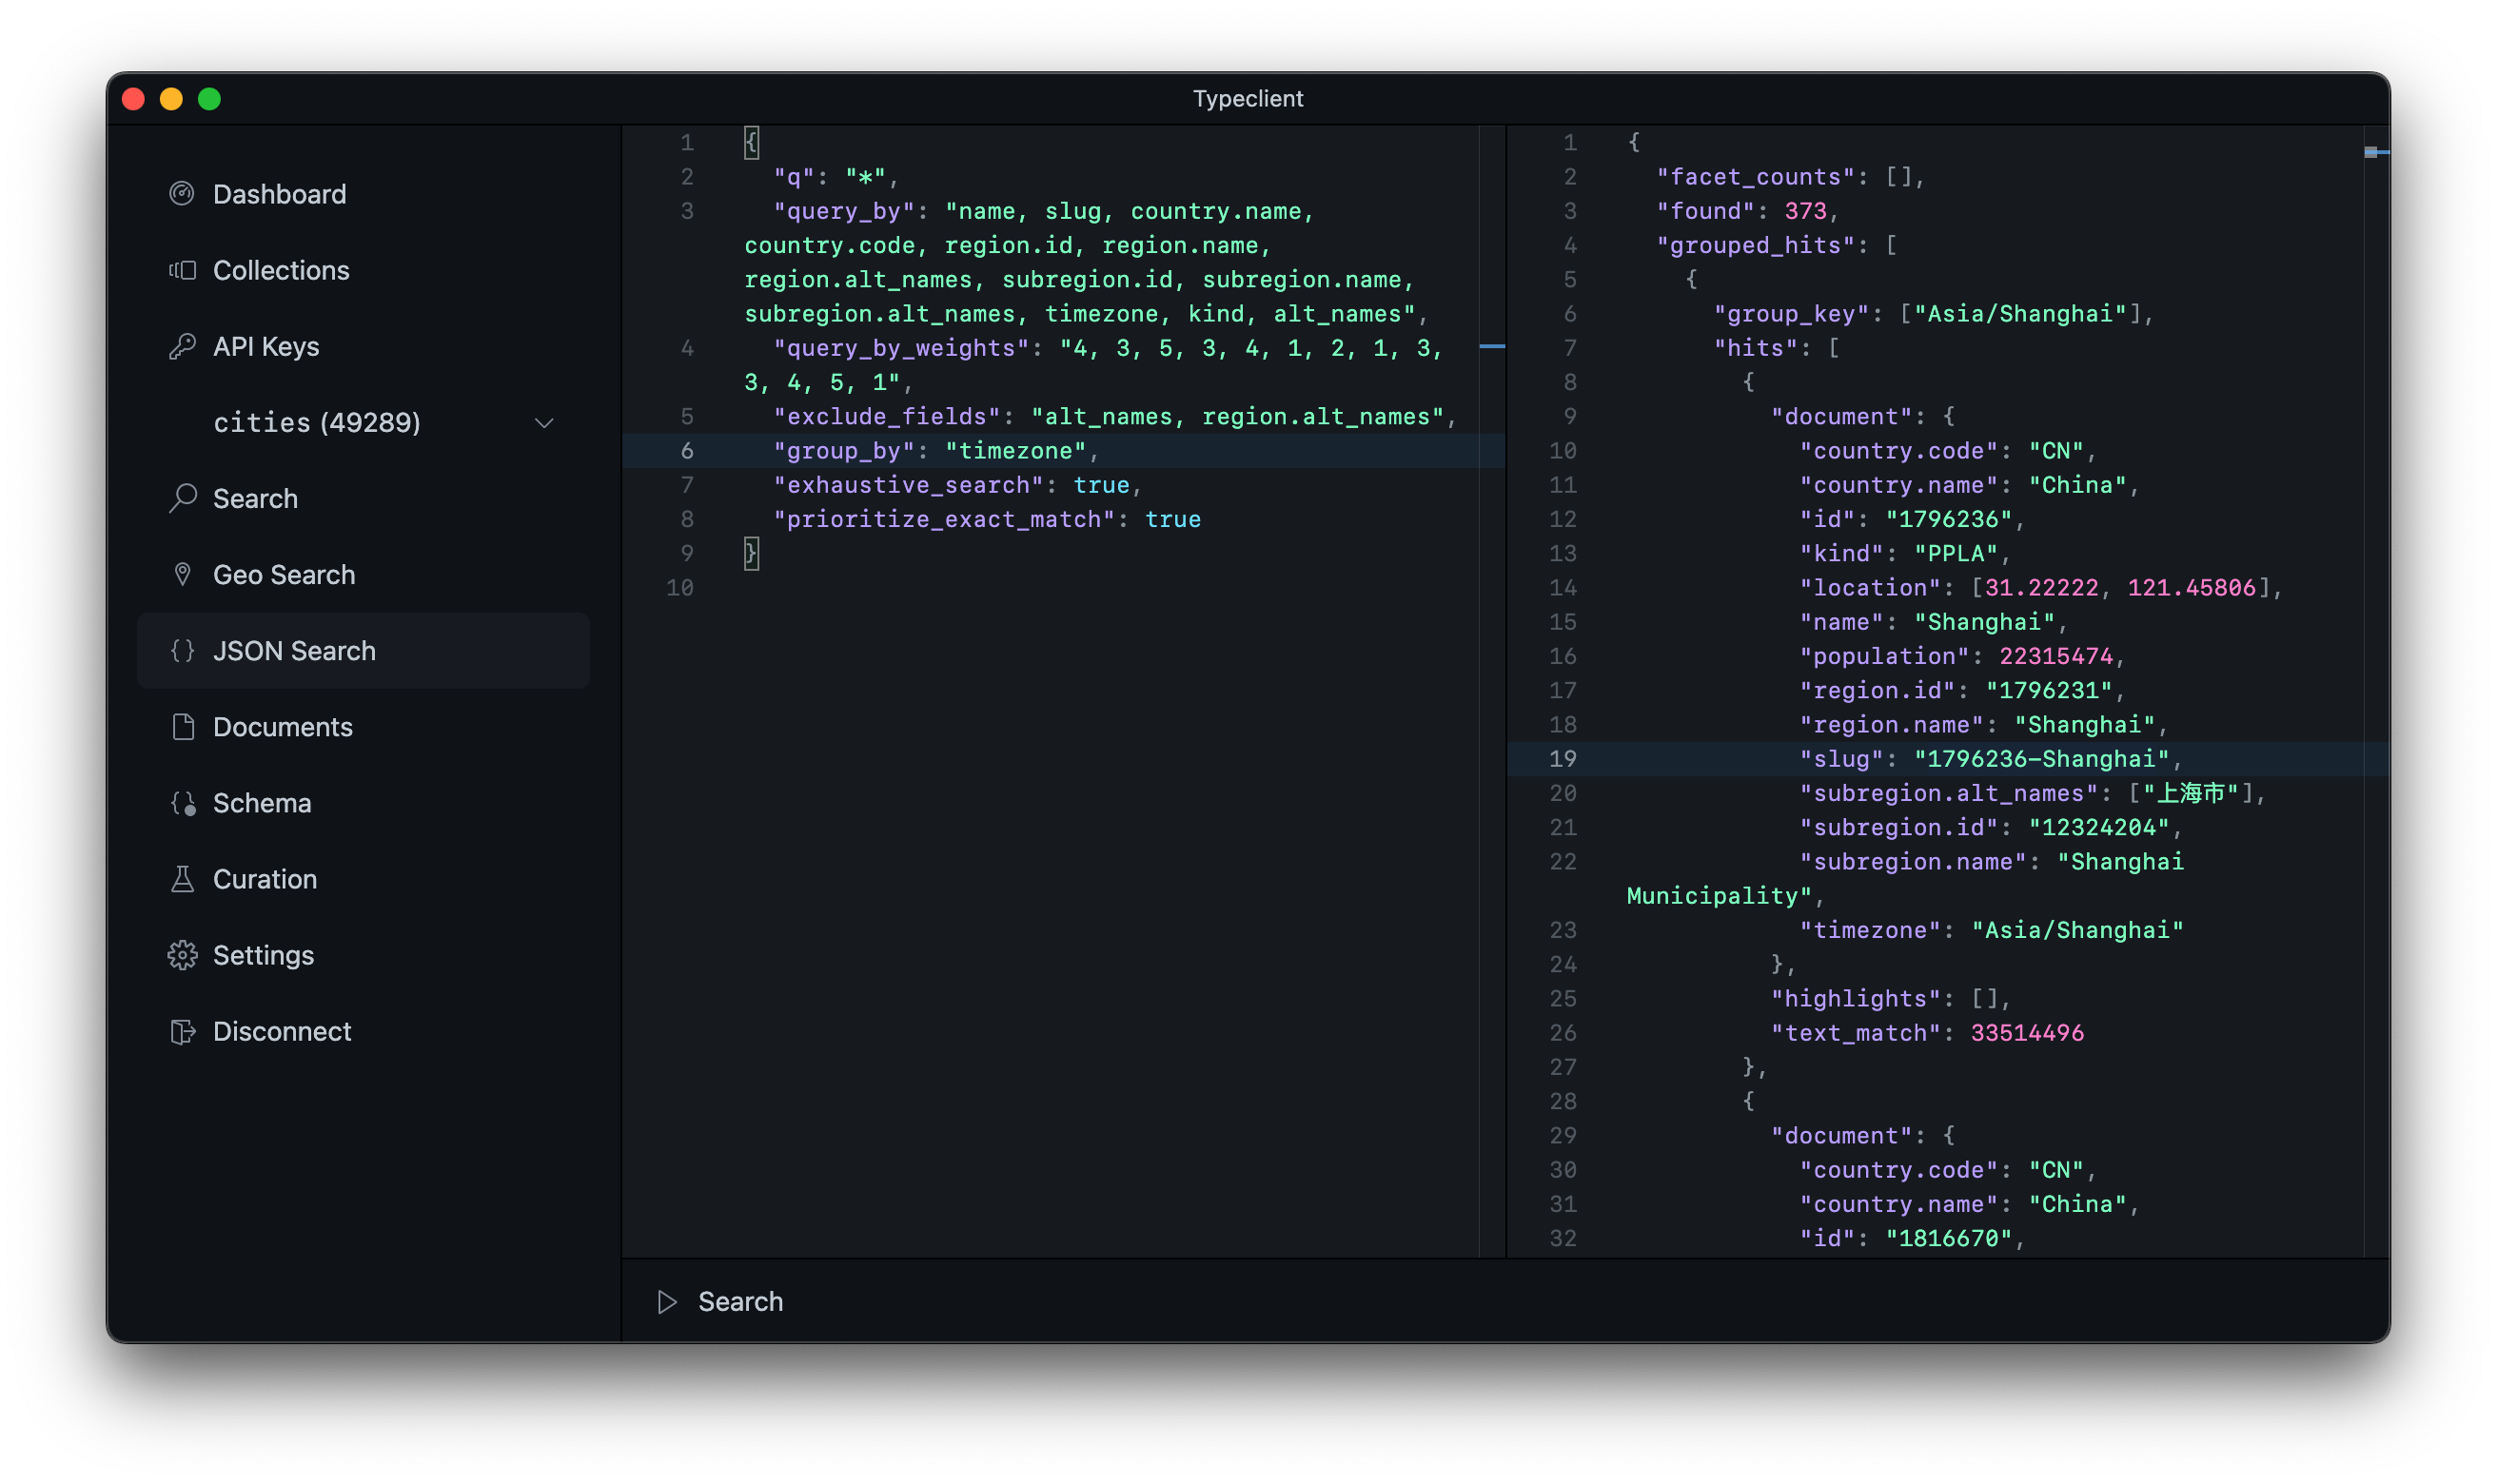2497x1484 pixels.
Task: Click the API Keys key icon
Action: click(182, 346)
